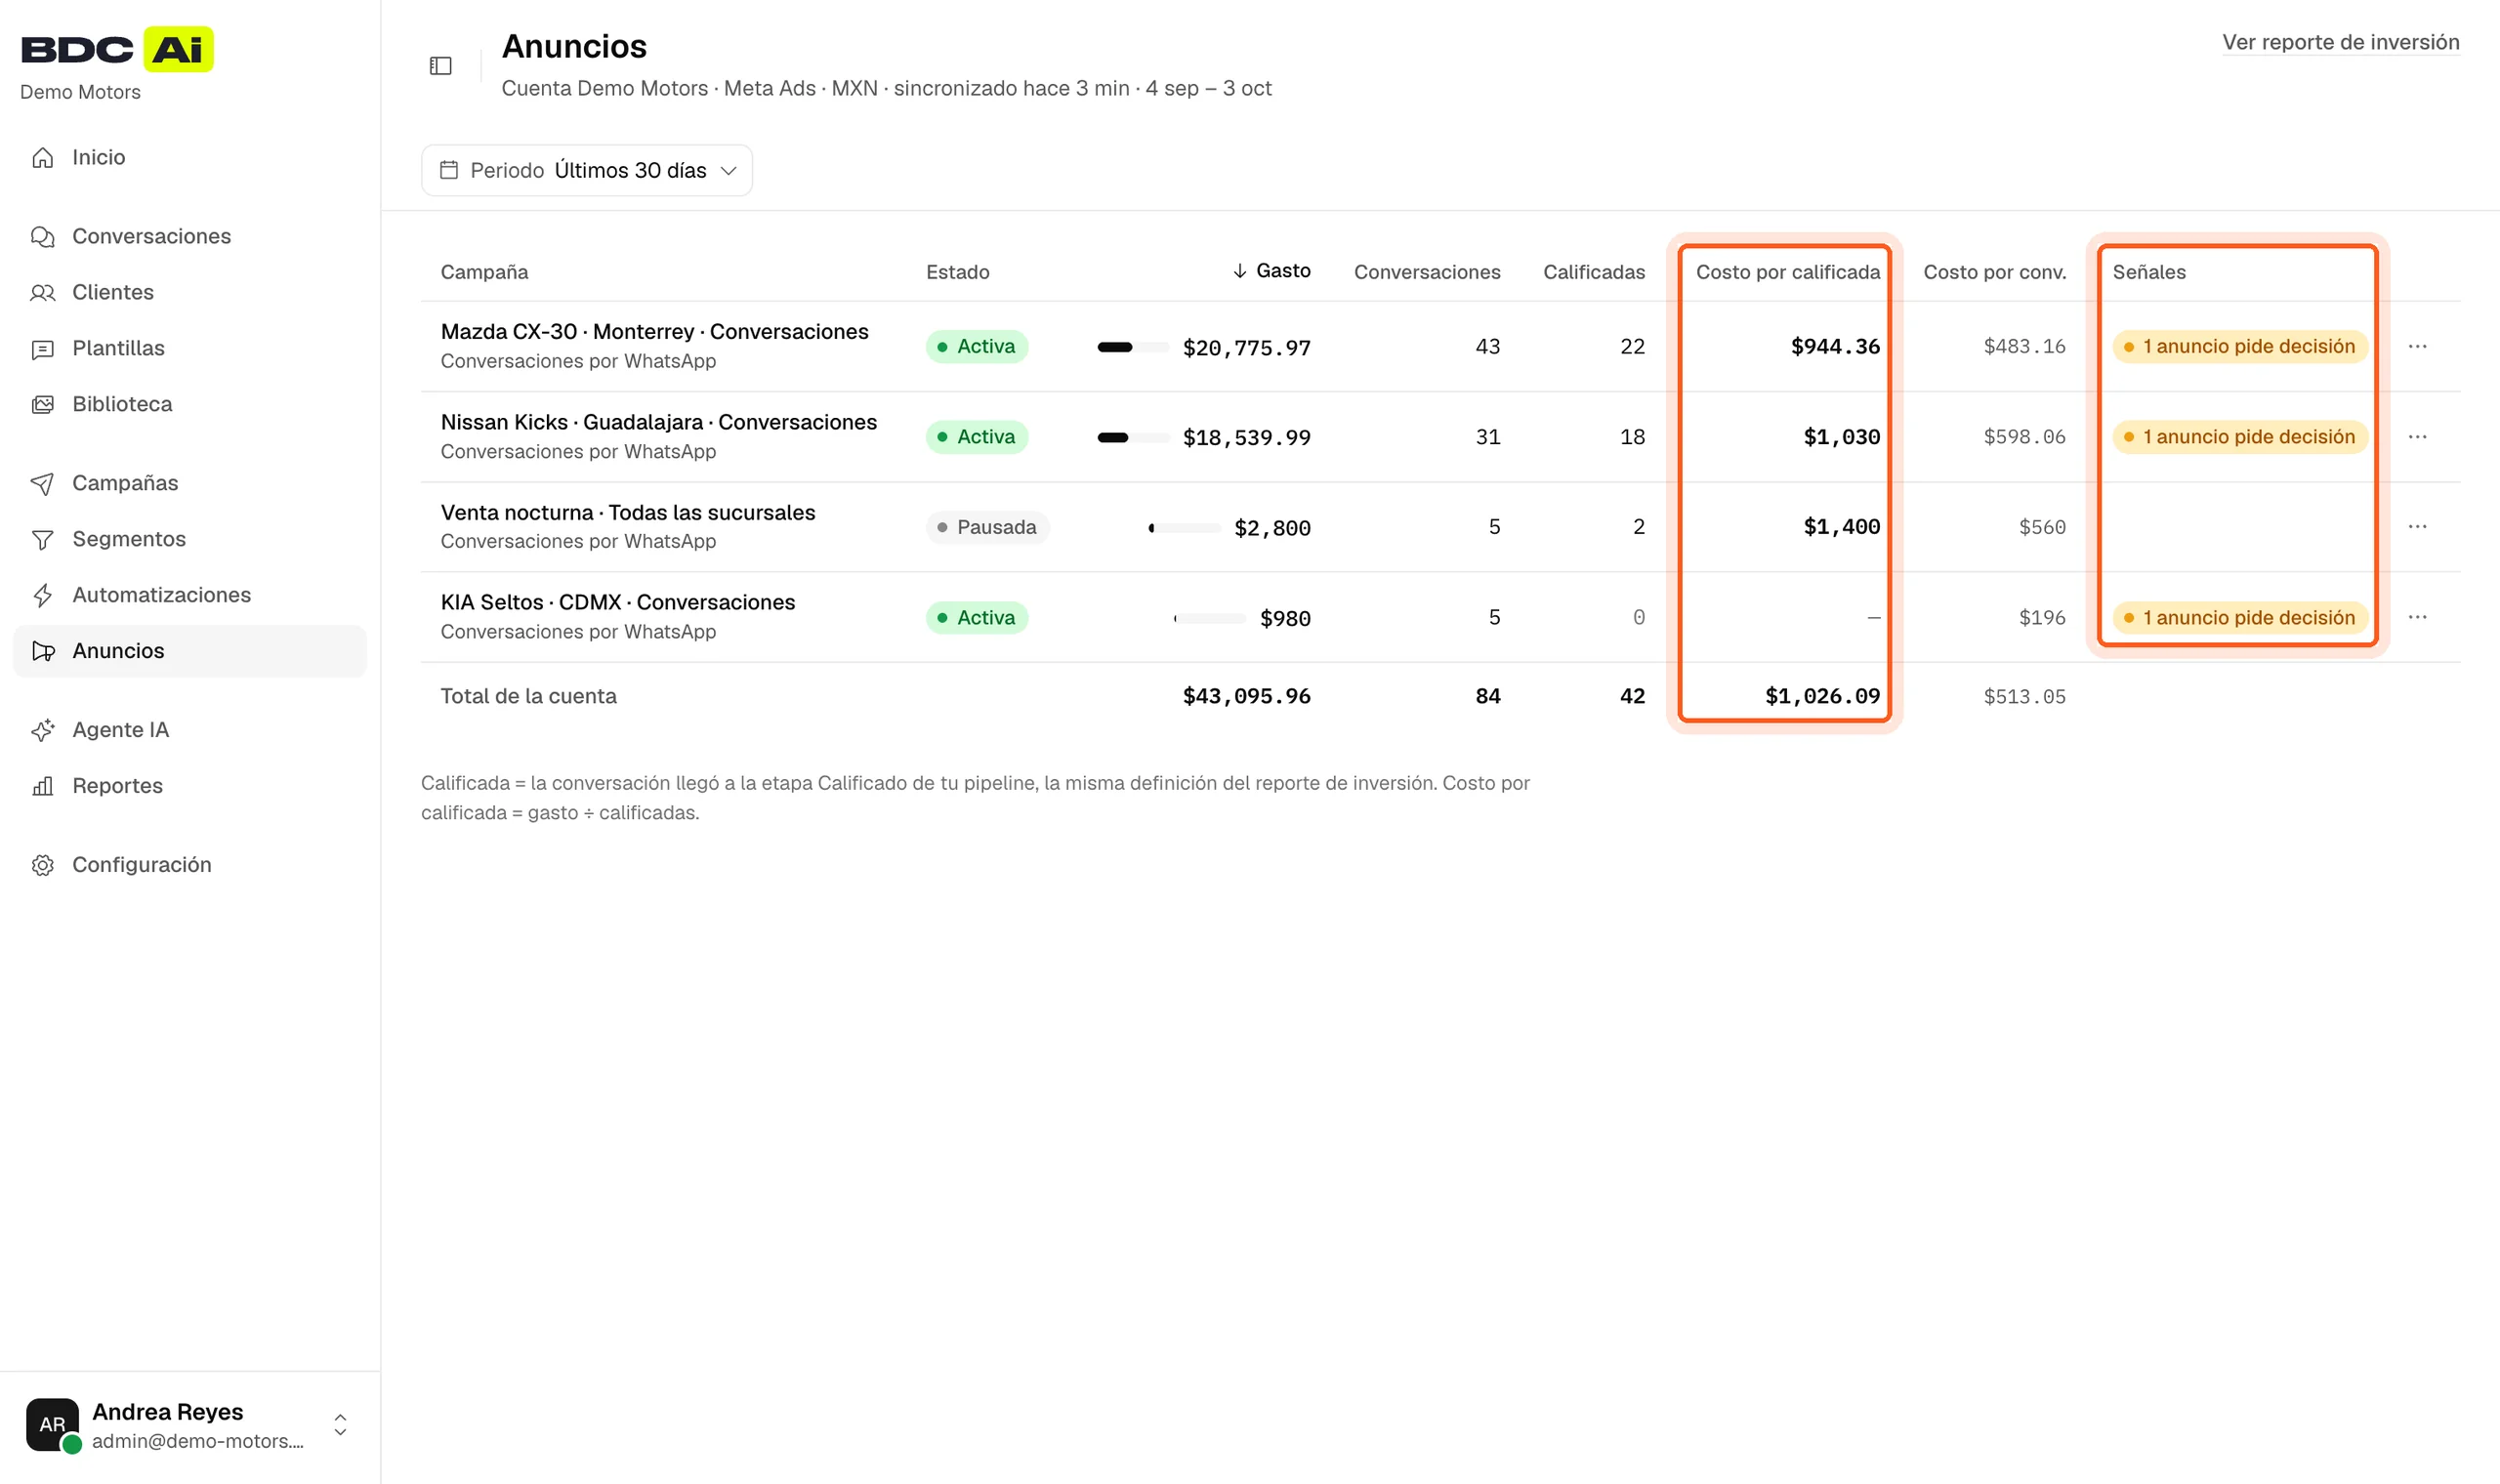Expand the Periodo Últimos 30 días dropdown
Viewport: 2500px width, 1484px height.
click(x=587, y=170)
